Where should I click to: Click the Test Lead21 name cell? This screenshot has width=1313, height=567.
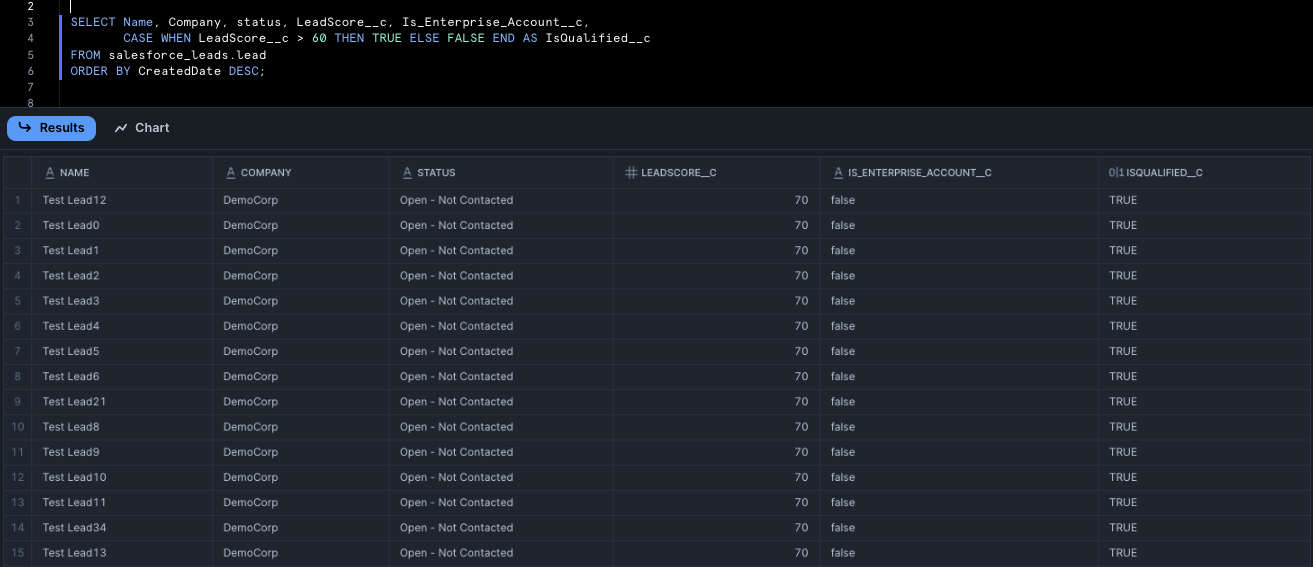pyautogui.click(x=74, y=402)
